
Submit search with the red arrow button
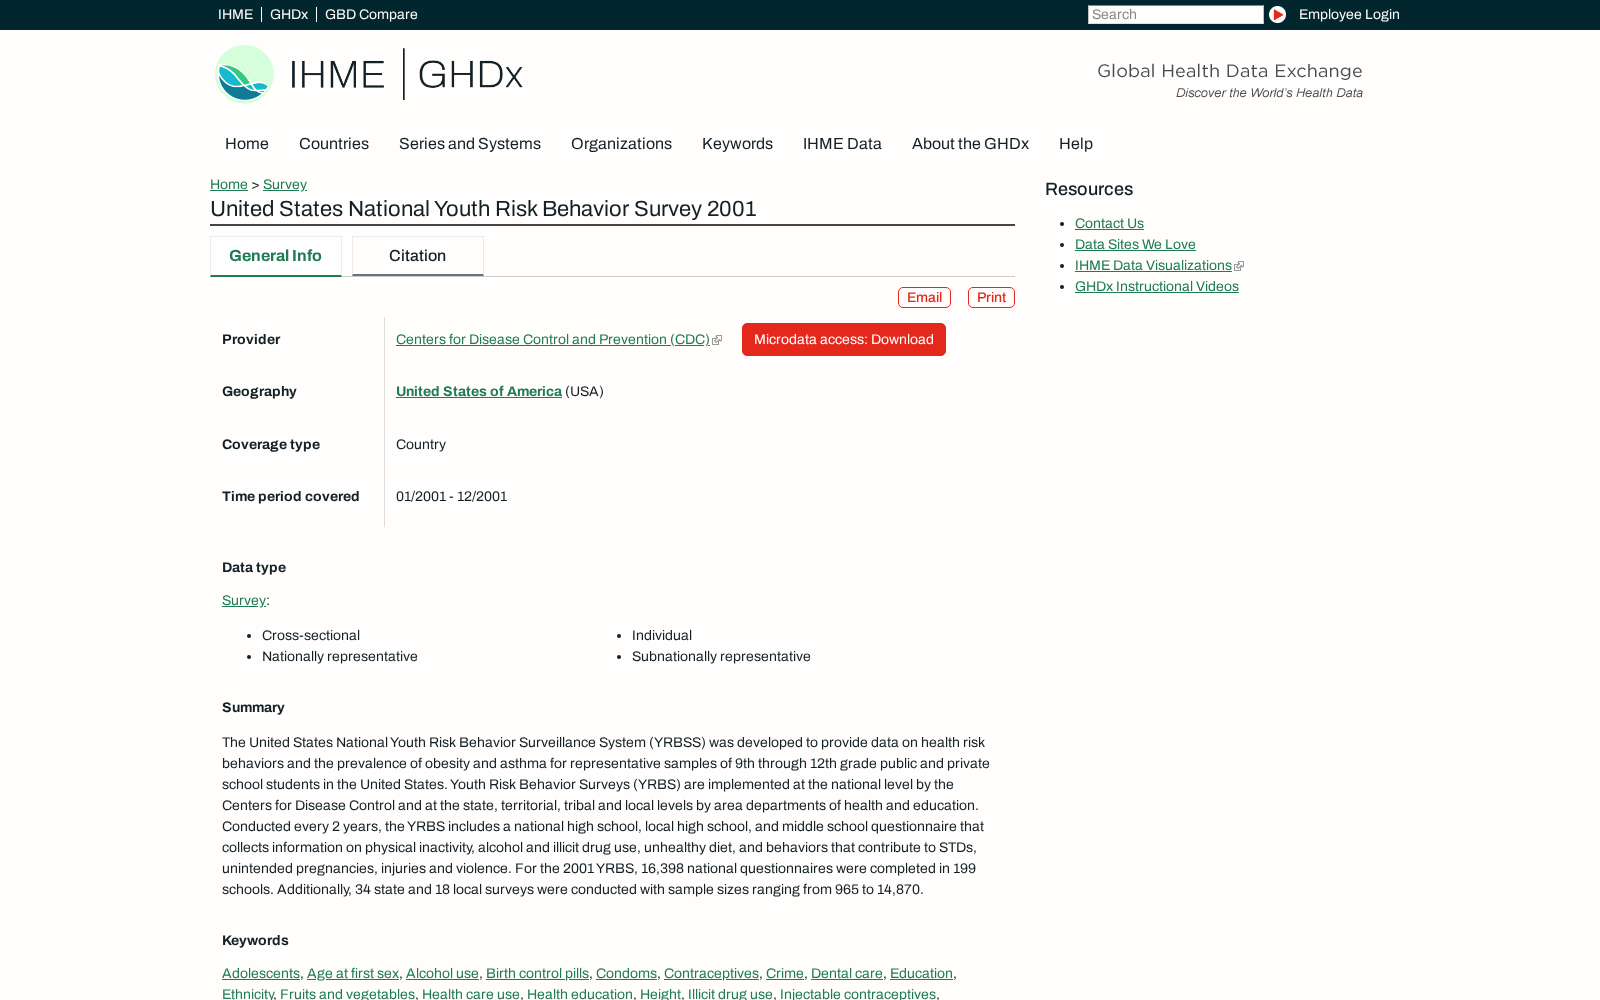1277,14
